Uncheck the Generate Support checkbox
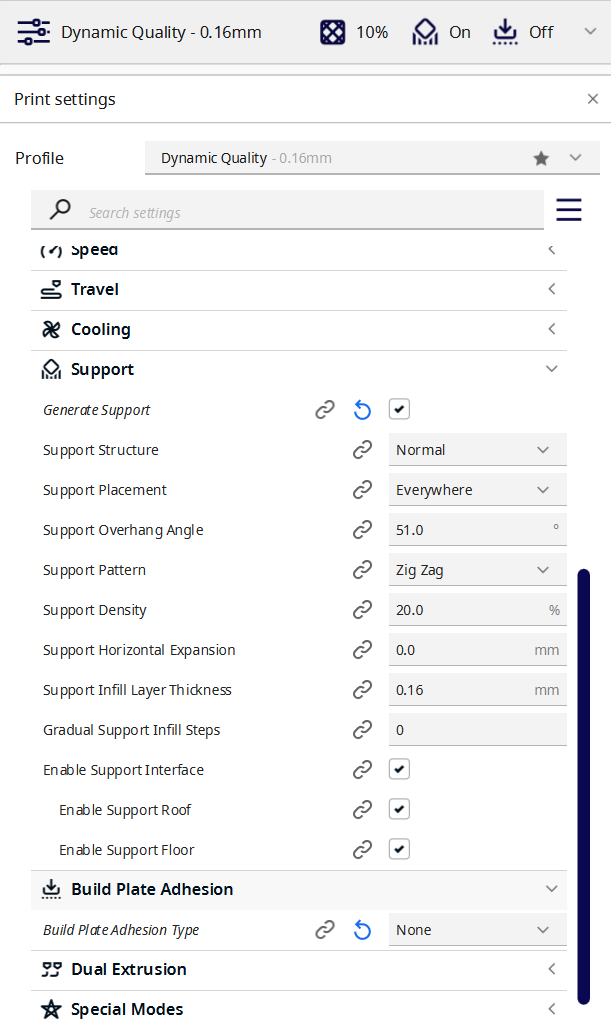 (400, 409)
